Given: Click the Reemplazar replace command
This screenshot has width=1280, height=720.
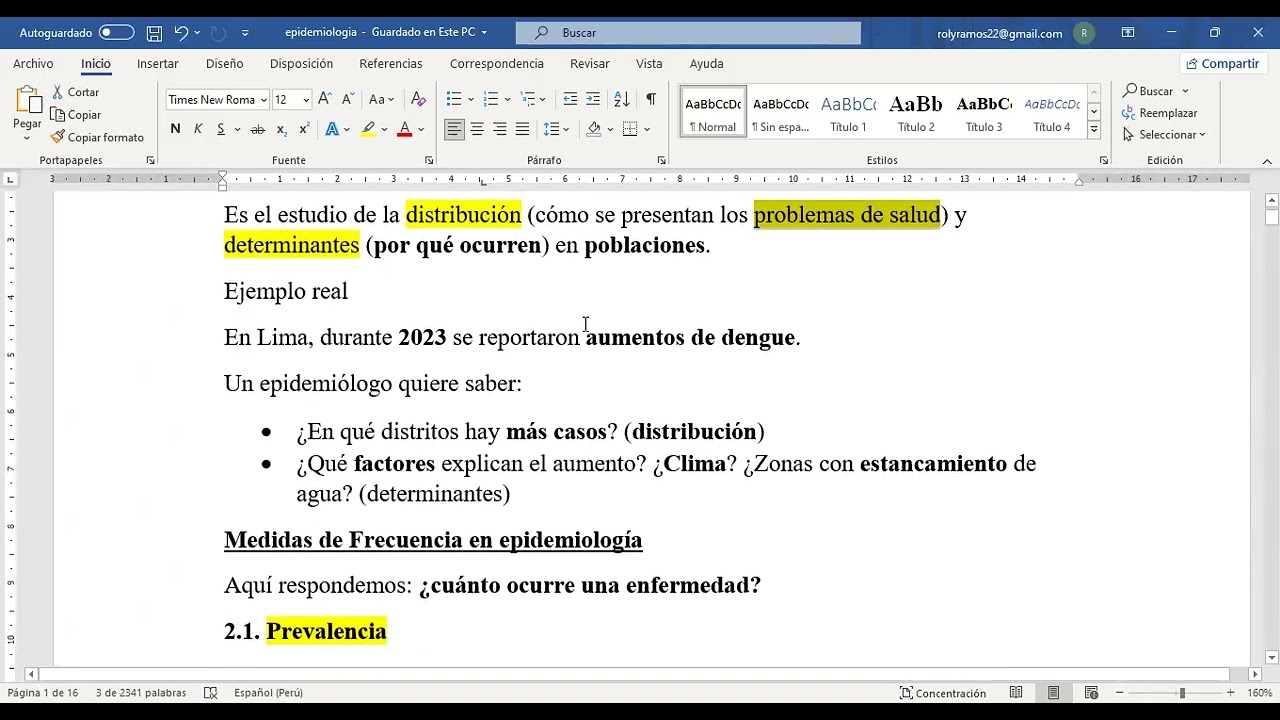Looking at the screenshot, I should (1160, 113).
